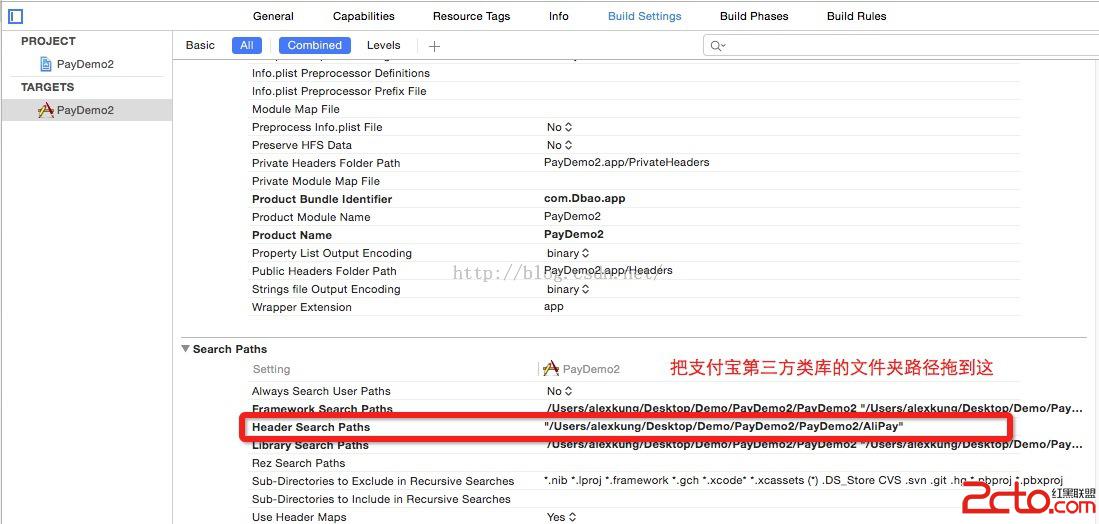Collapse the Search Paths section
The height and width of the screenshot is (524, 1099).
tap(185, 349)
